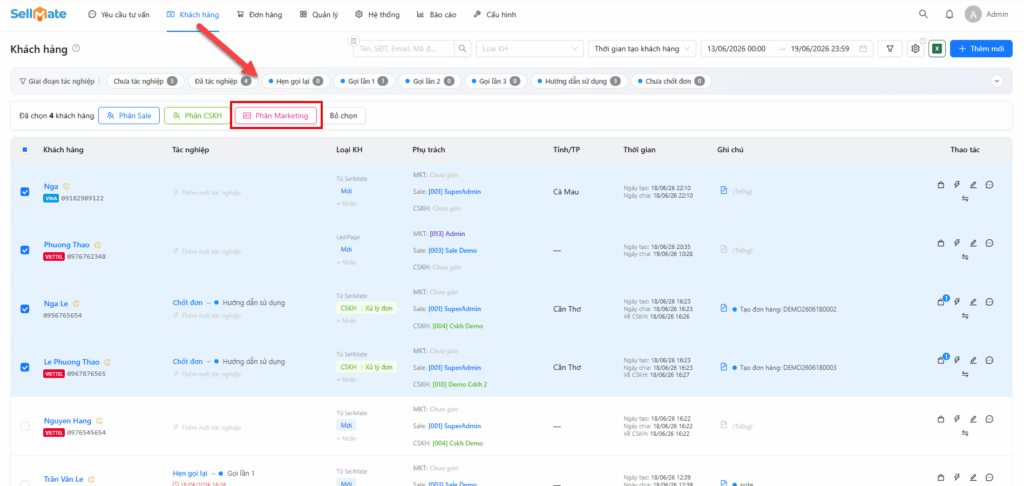Toggle the select-all checkbox in table header
The height and width of the screenshot is (486, 1024).
click(25, 150)
